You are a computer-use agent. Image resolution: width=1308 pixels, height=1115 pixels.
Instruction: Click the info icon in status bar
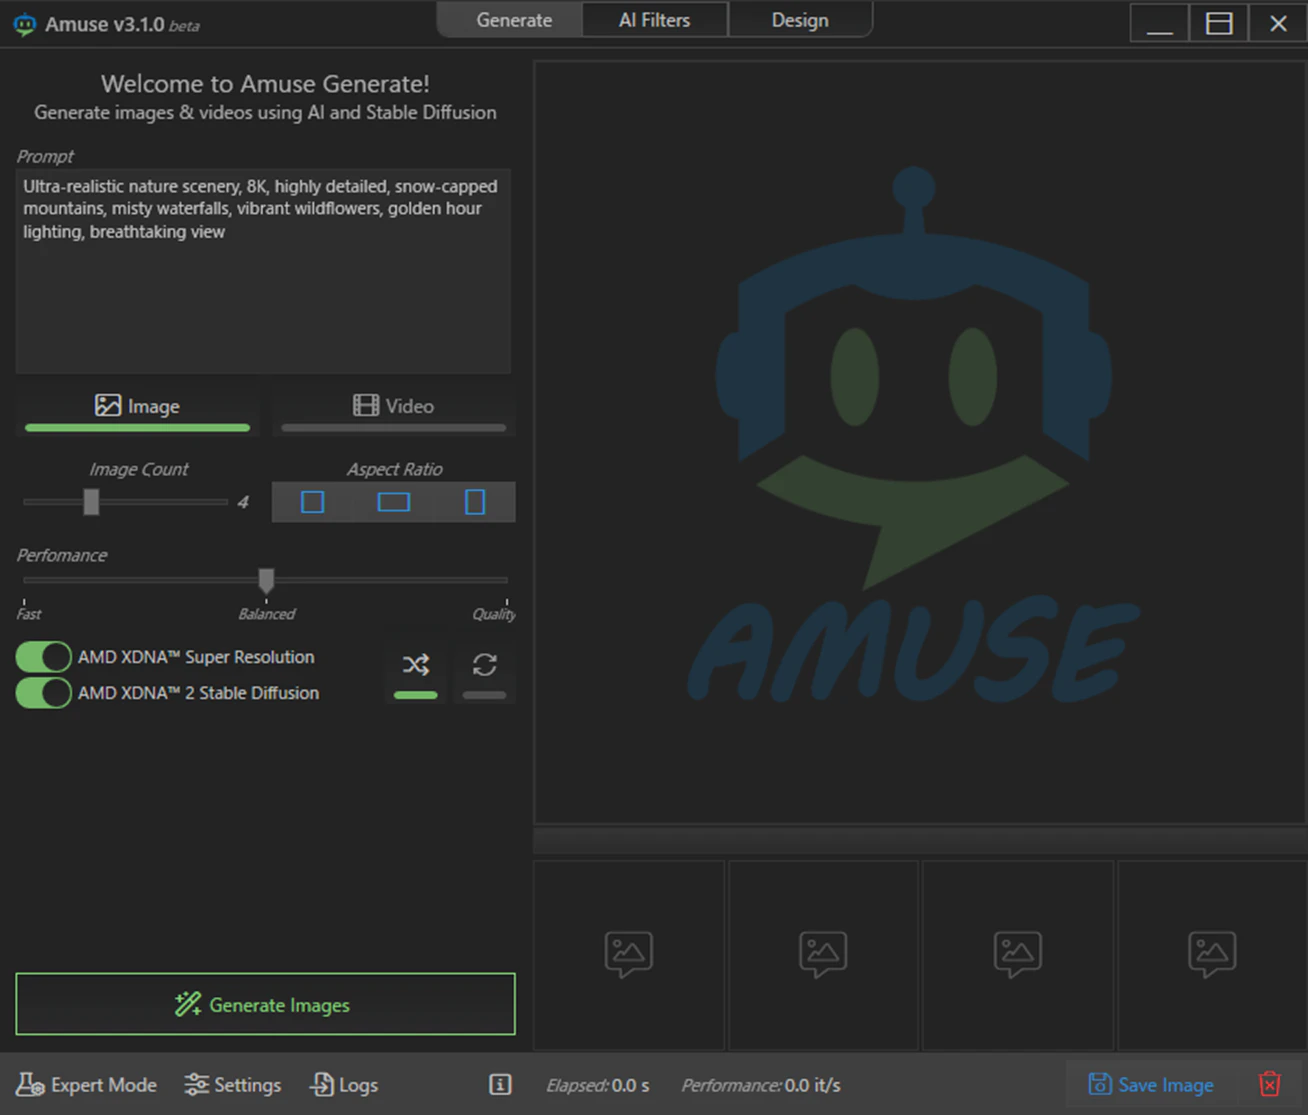coord(500,1085)
